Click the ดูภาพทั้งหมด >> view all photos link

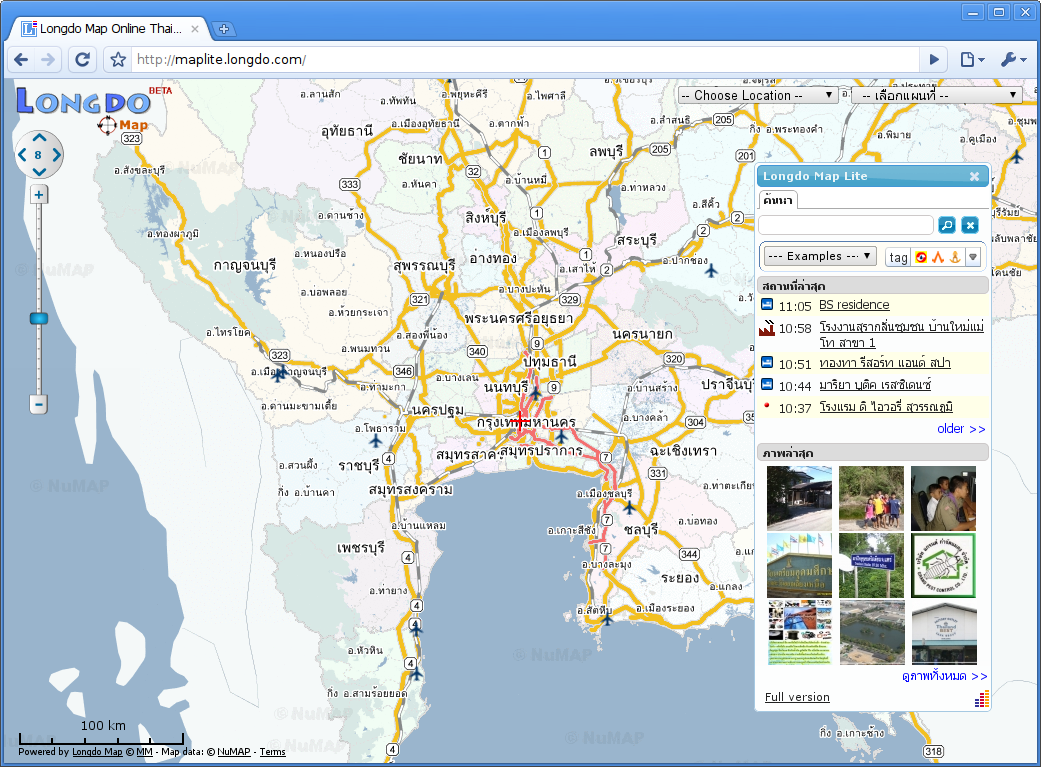point(944,676)
